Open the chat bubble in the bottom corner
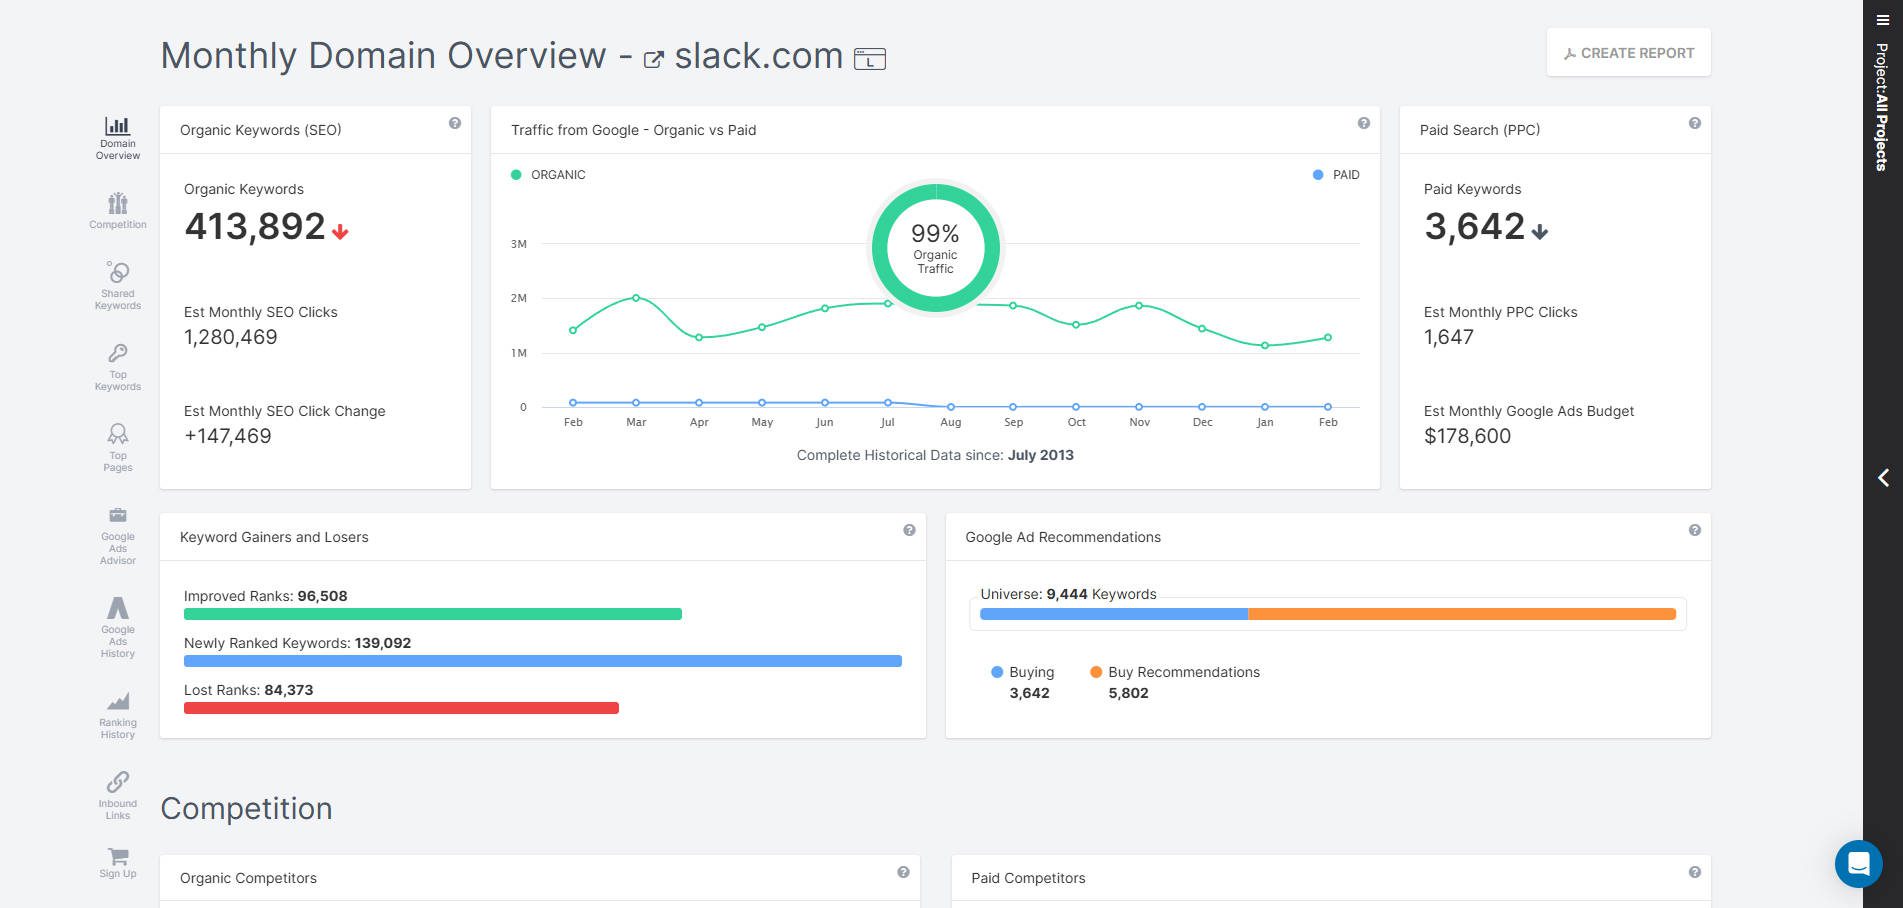 click(1859, 865)
